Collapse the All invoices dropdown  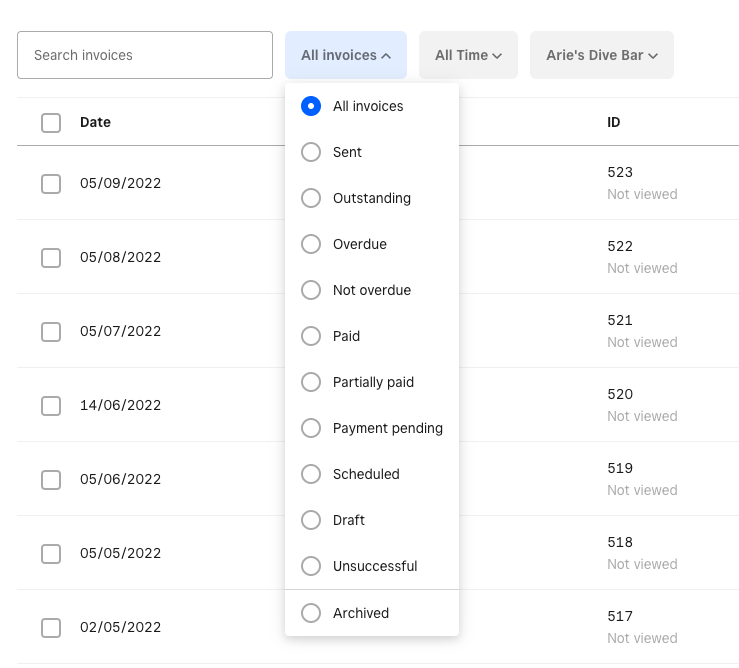(345, 55)
